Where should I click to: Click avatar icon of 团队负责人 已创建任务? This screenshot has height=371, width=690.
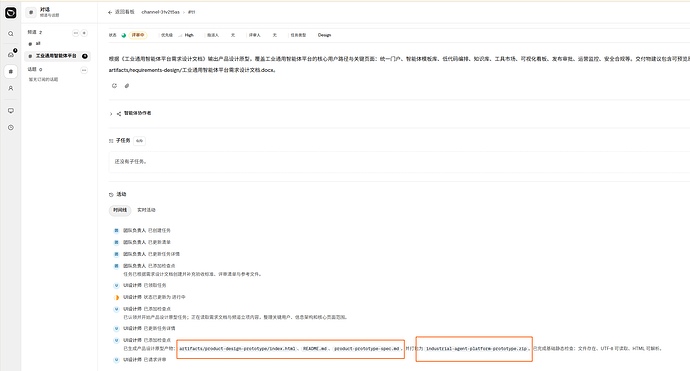pyautogui.click(x=116, y=231)
